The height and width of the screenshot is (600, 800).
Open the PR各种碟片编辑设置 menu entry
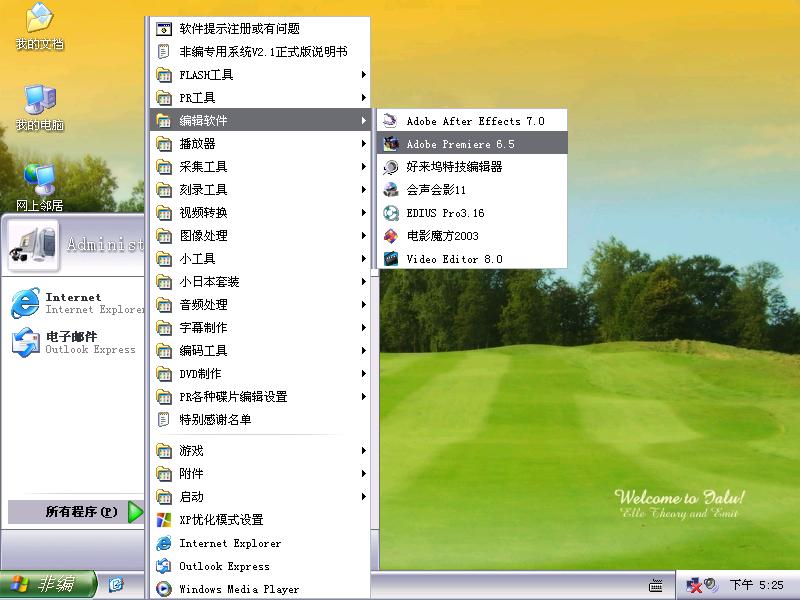click(260, 396)
